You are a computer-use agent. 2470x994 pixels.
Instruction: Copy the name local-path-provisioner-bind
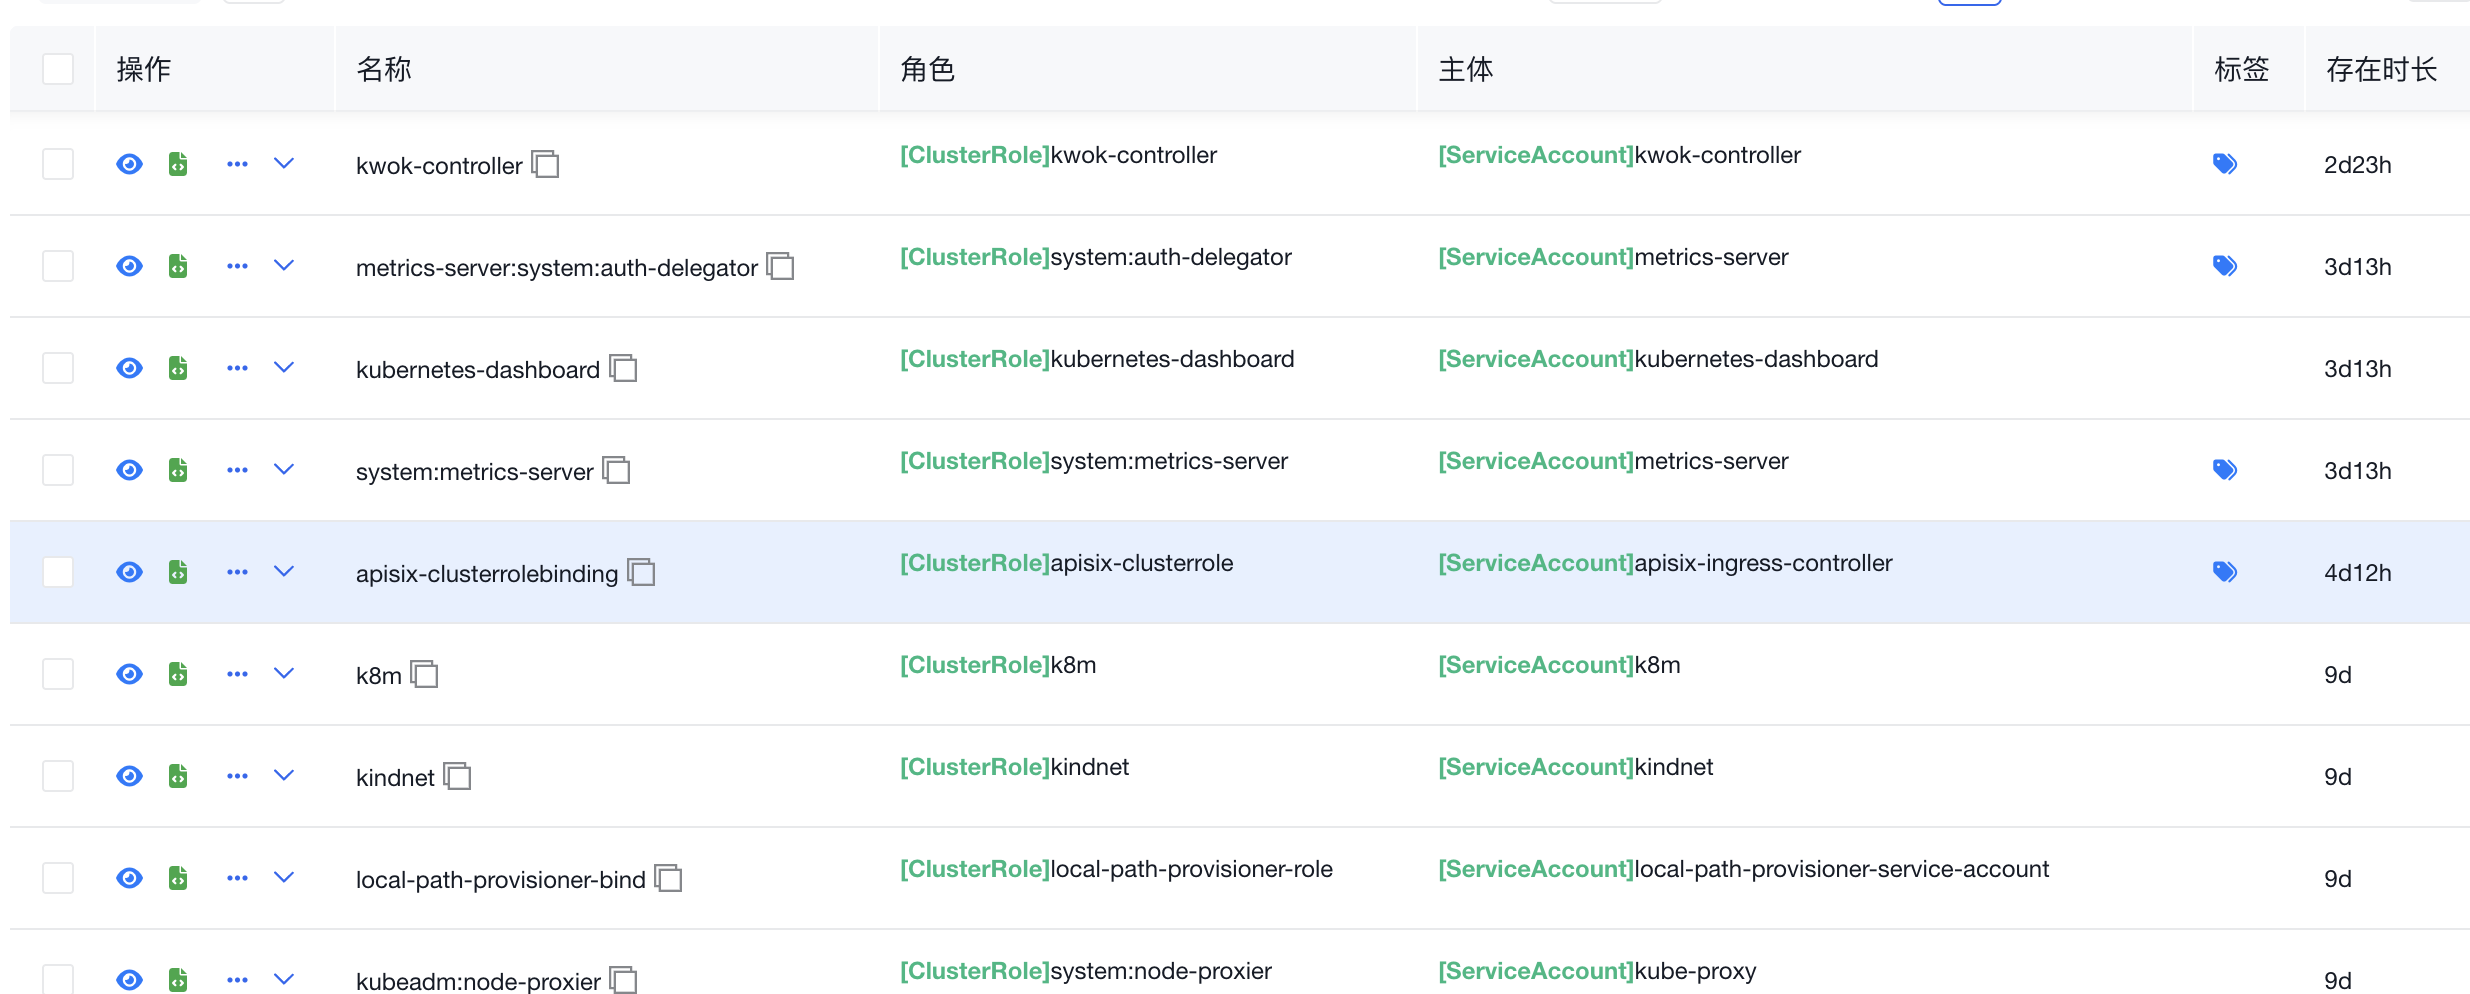point(668,878)
